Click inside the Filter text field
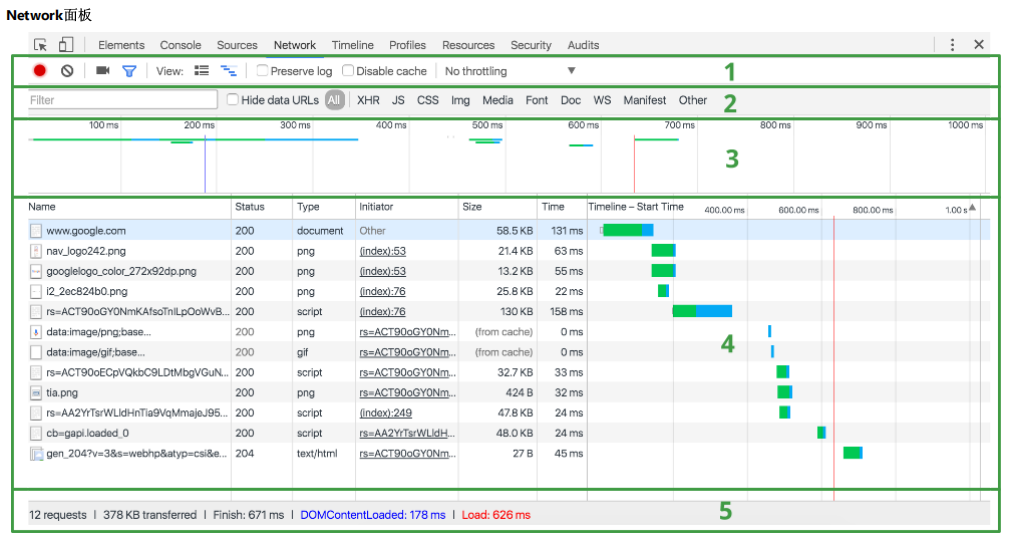1011x537 pixels. click(x=123, y=100)
